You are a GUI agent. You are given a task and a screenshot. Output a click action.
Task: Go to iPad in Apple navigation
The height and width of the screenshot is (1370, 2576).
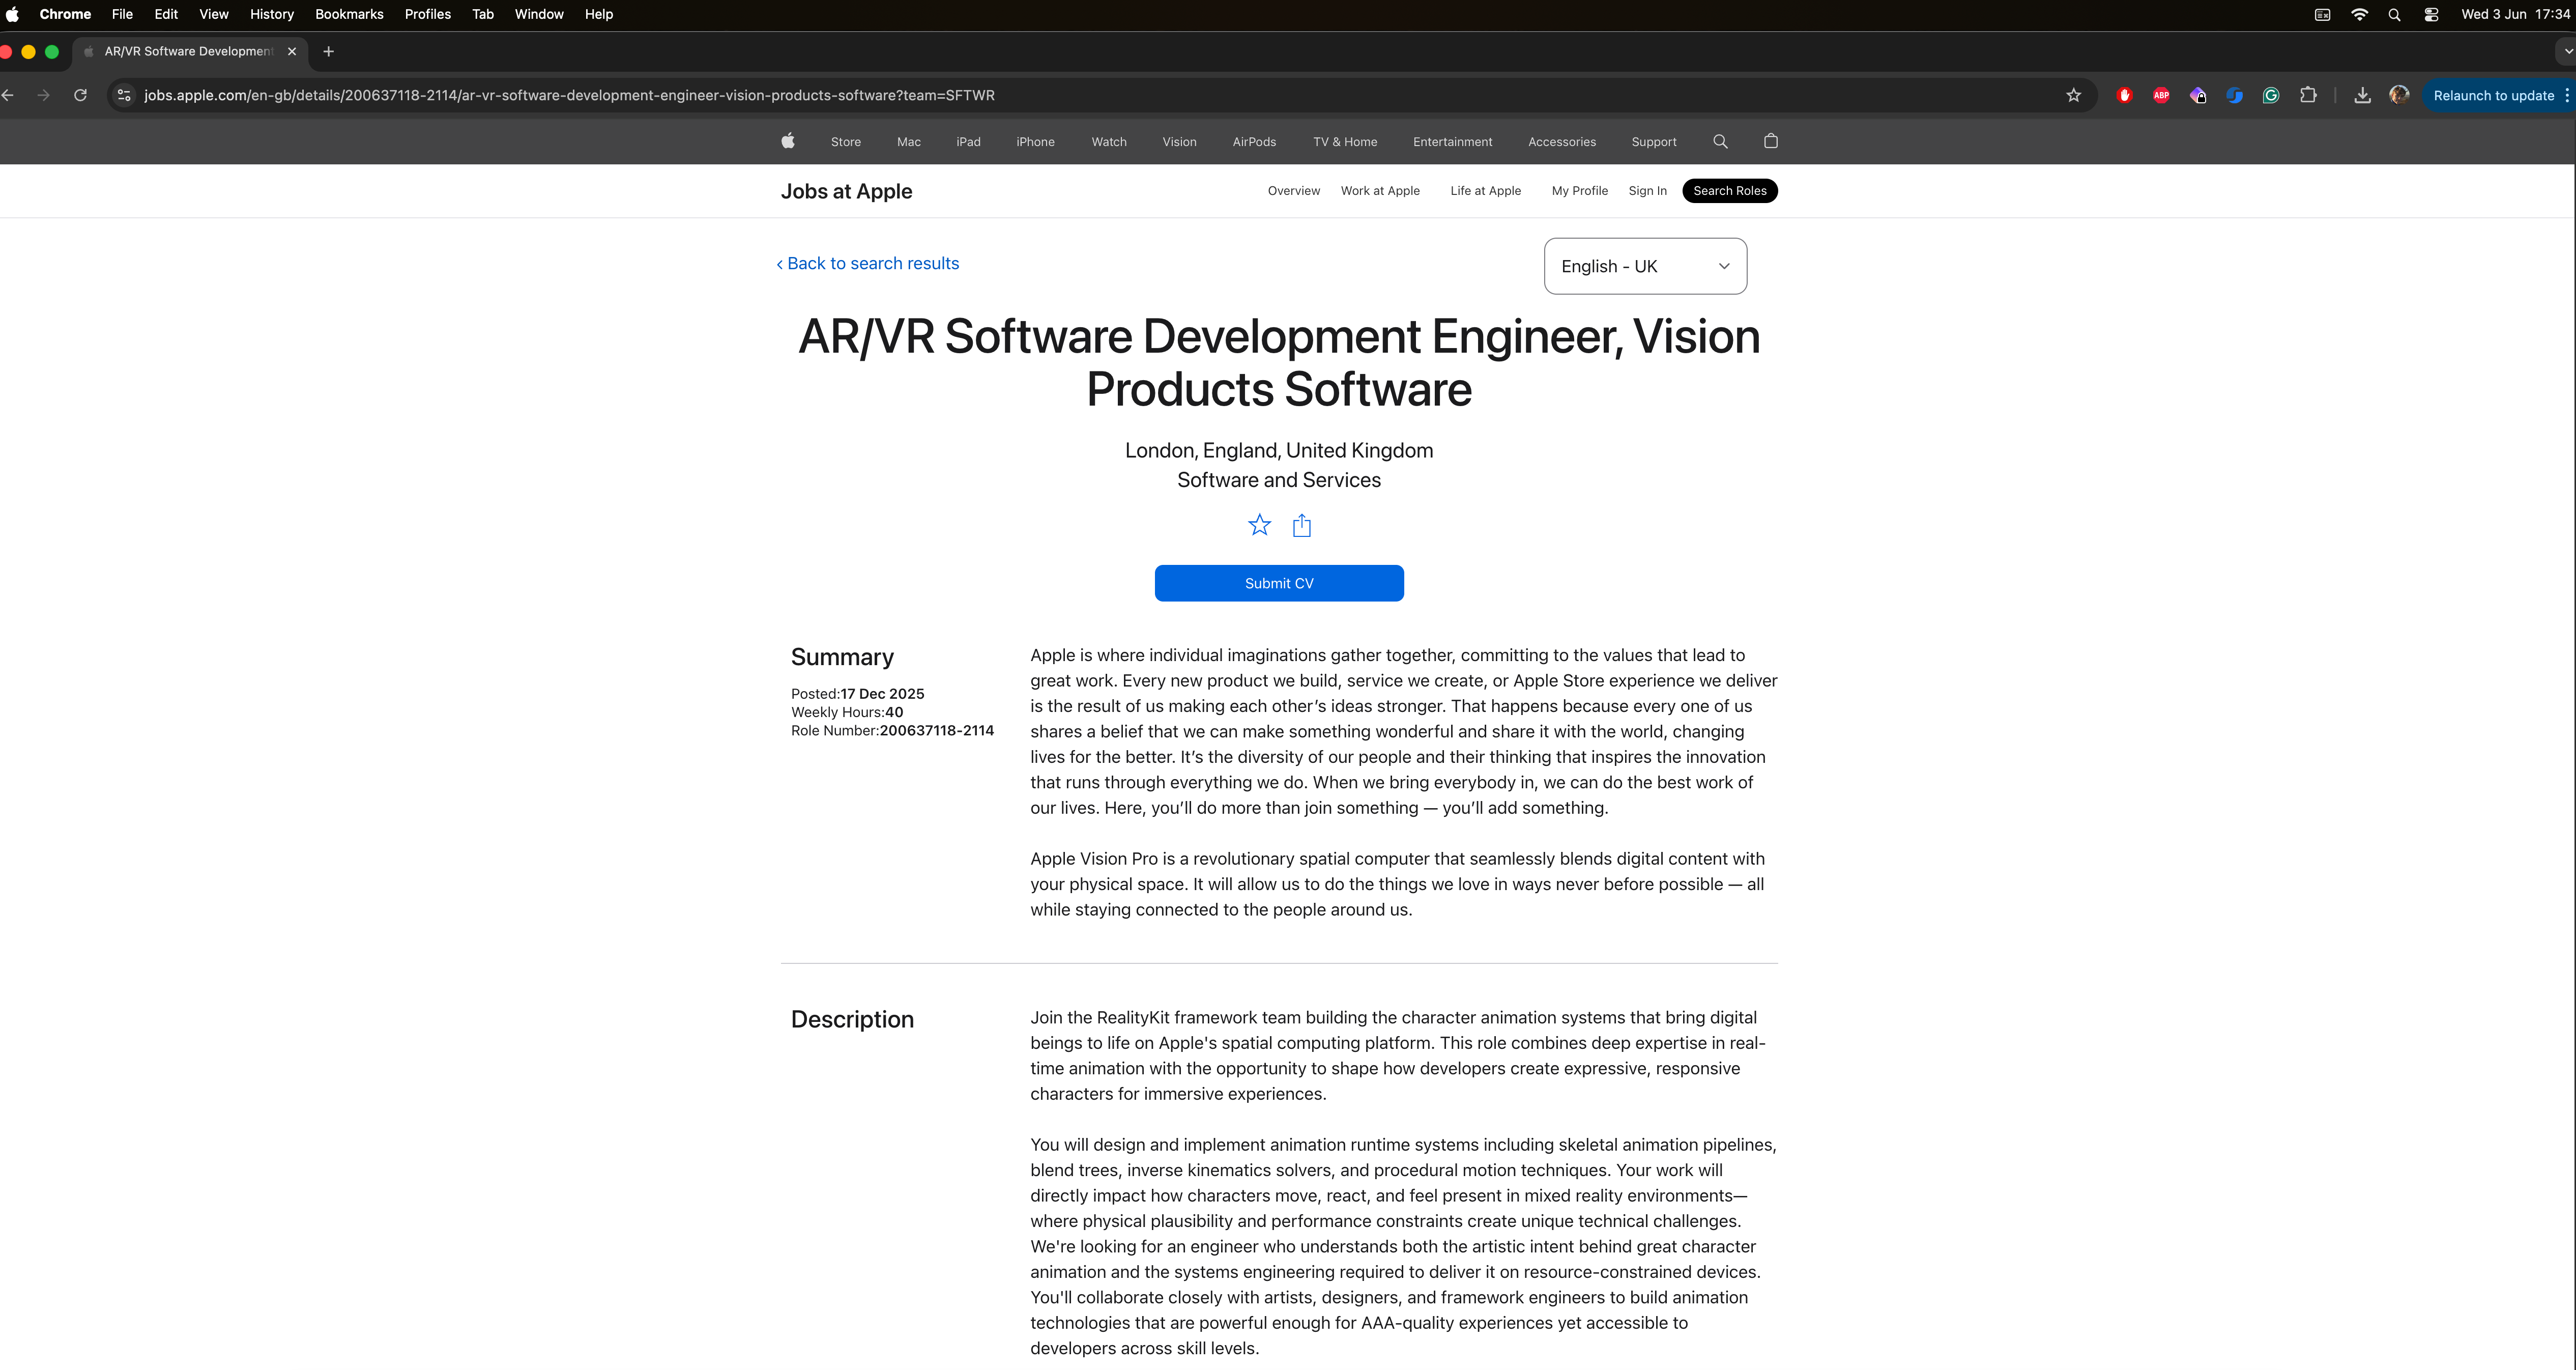[x=968, y=142]
